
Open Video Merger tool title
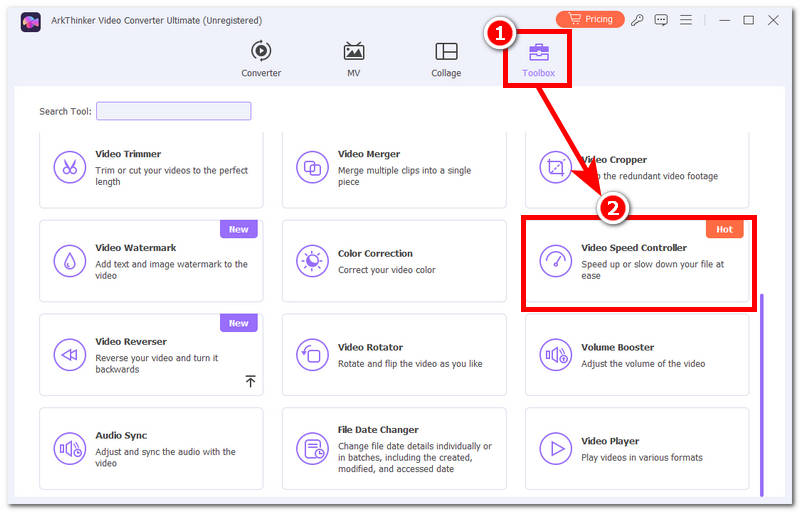tap(369, 154)
